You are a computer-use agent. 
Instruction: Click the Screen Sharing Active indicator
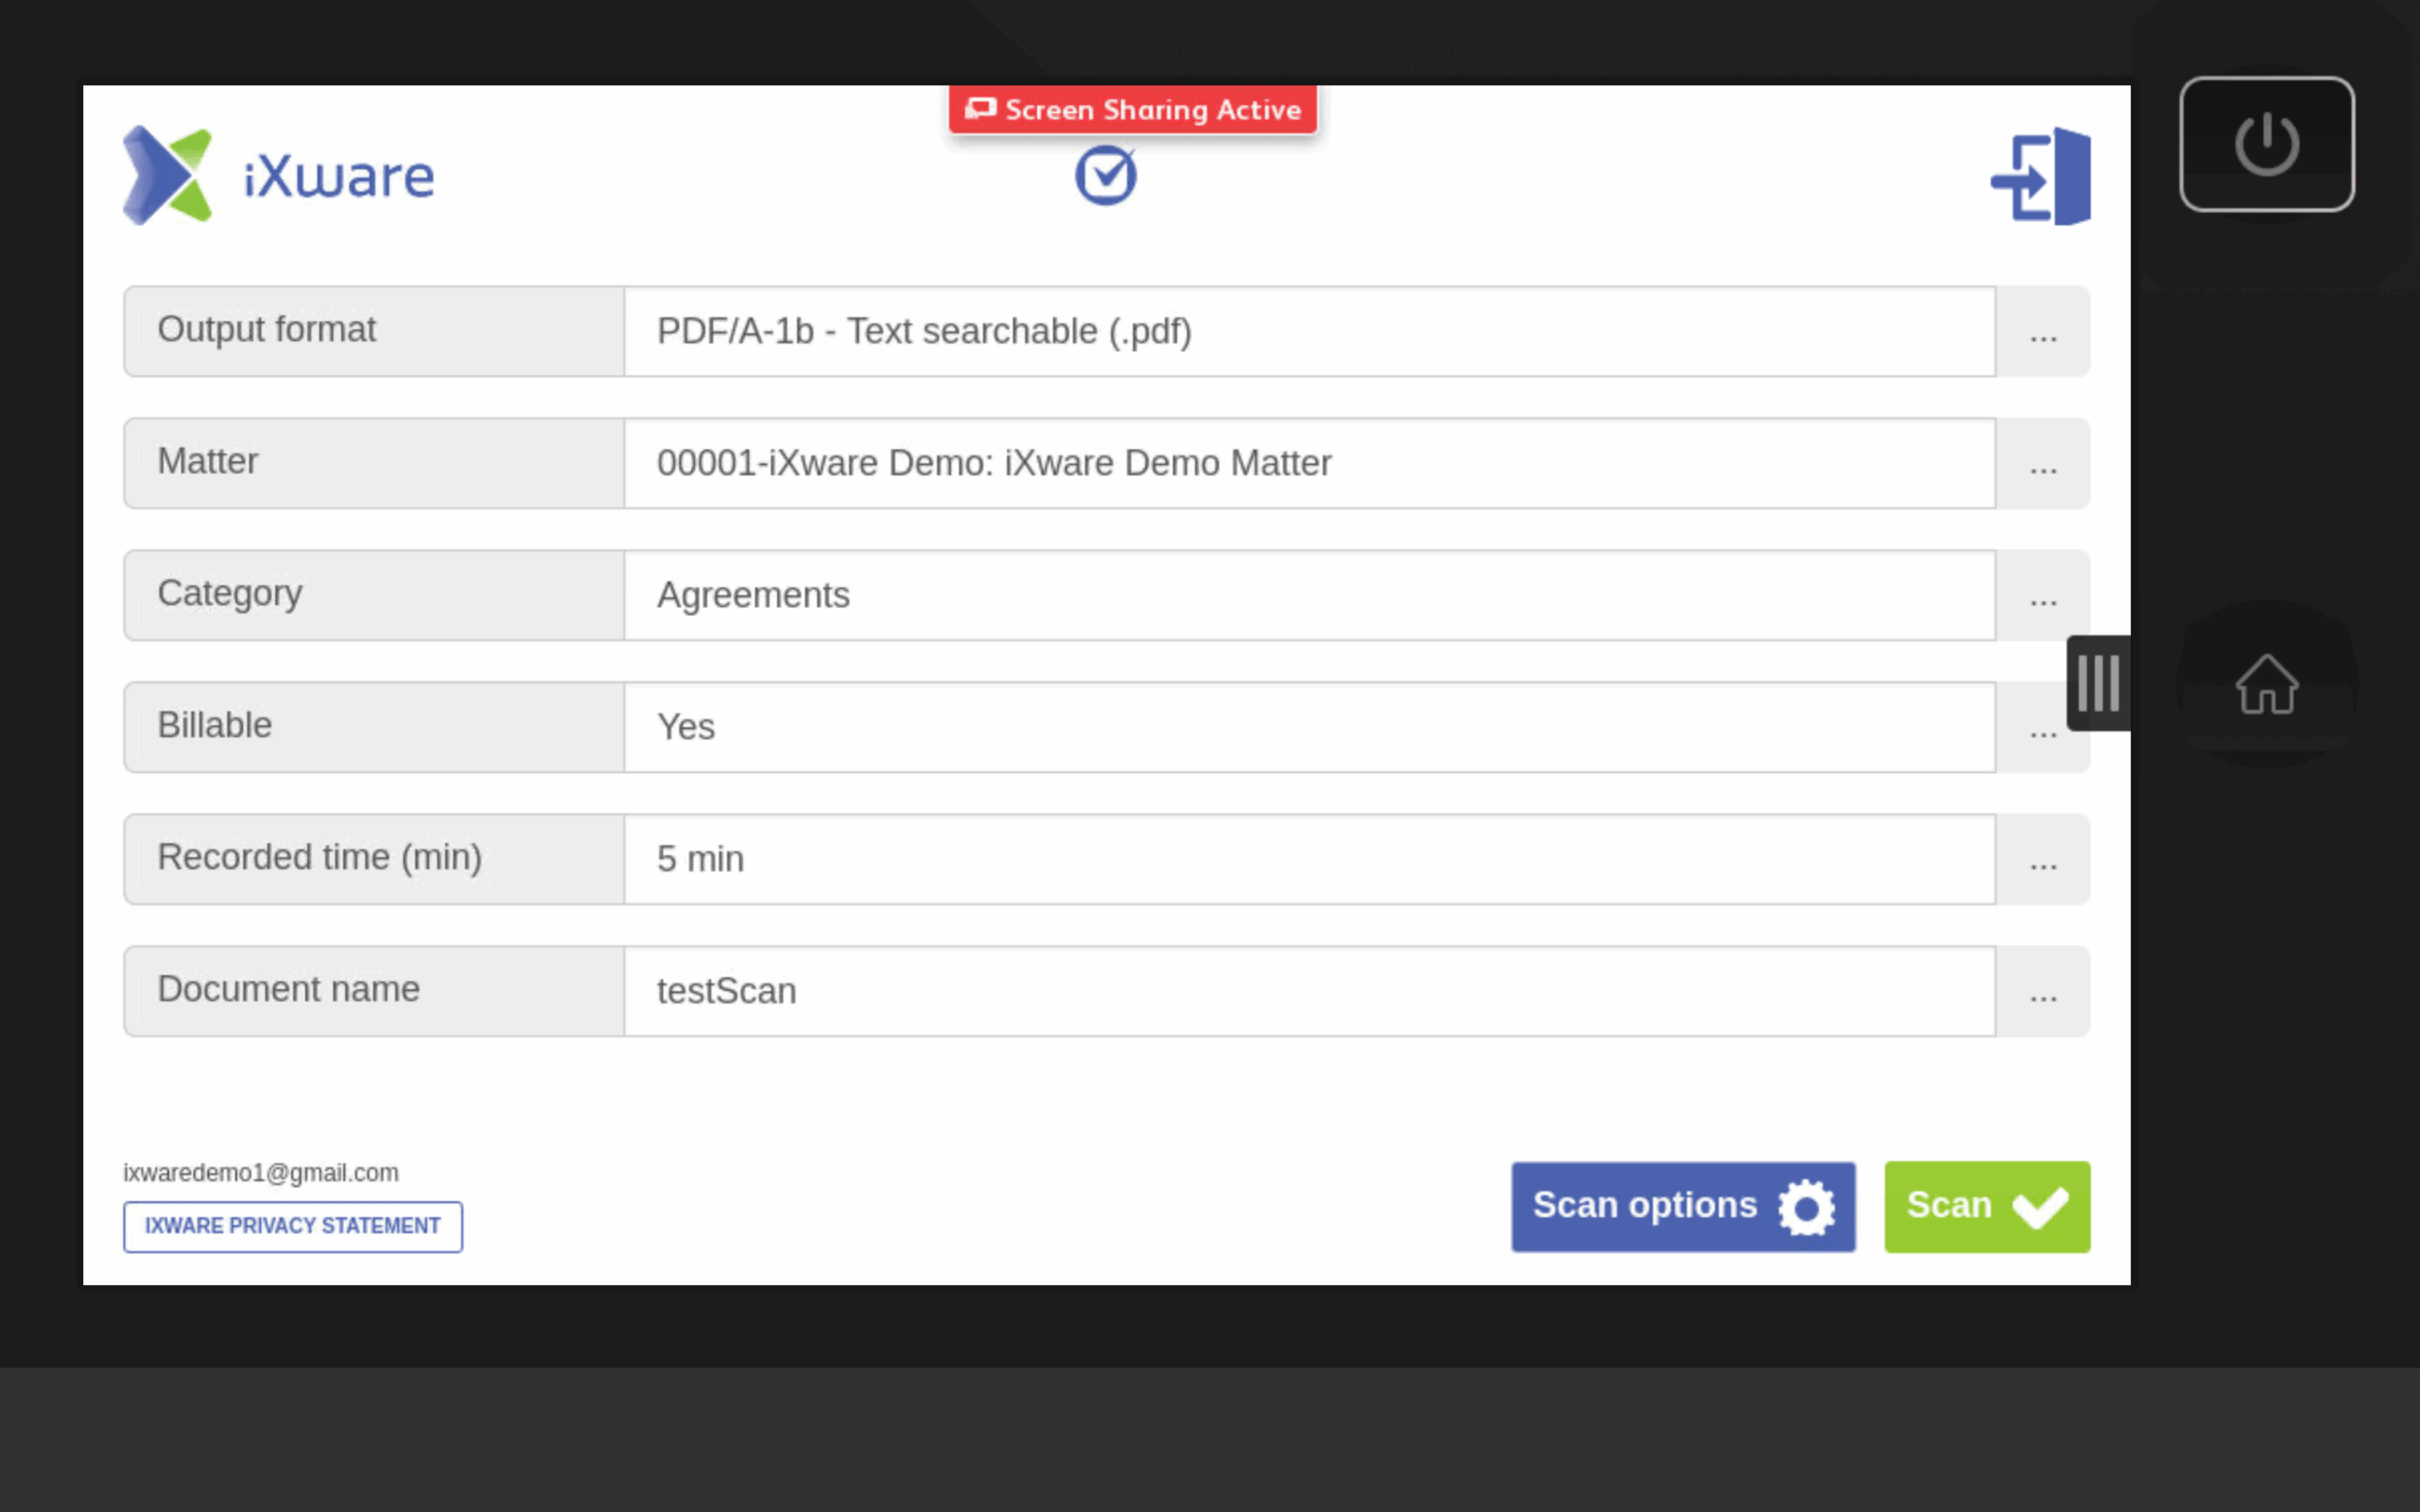(x=1133, y=110)
